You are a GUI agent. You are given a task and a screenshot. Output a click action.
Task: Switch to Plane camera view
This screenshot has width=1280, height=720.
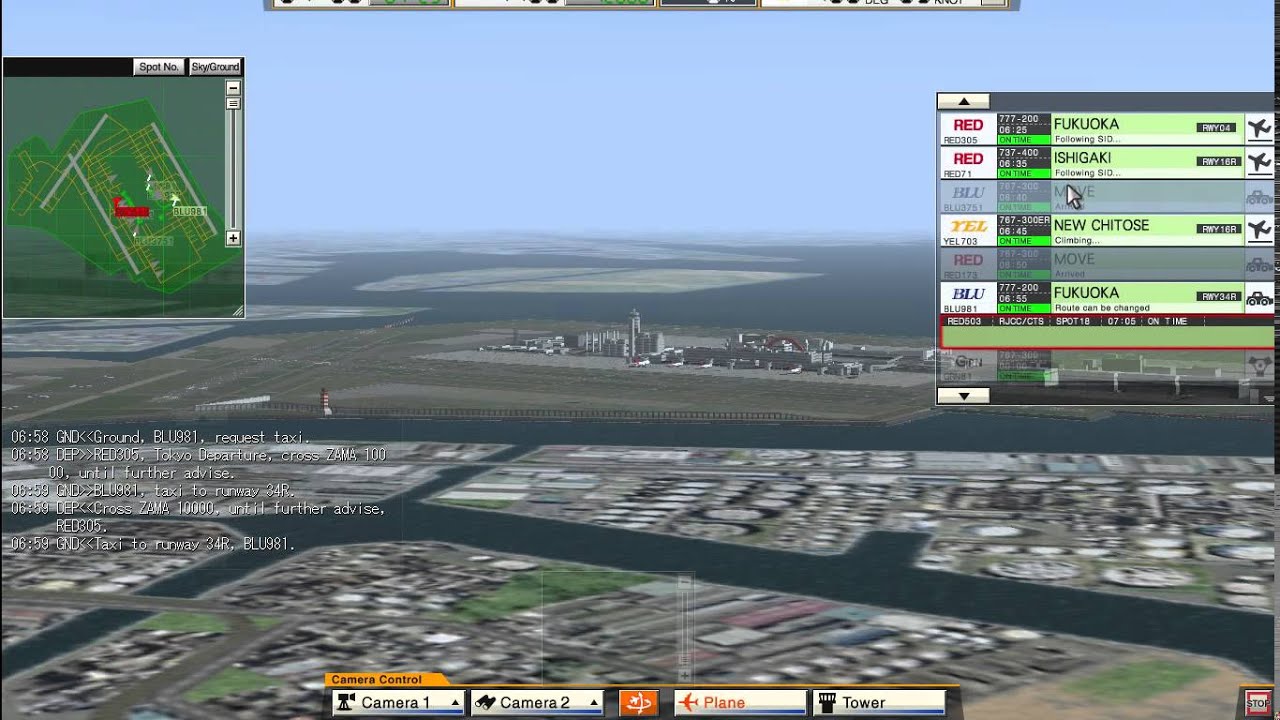click(x=740, y=703)
